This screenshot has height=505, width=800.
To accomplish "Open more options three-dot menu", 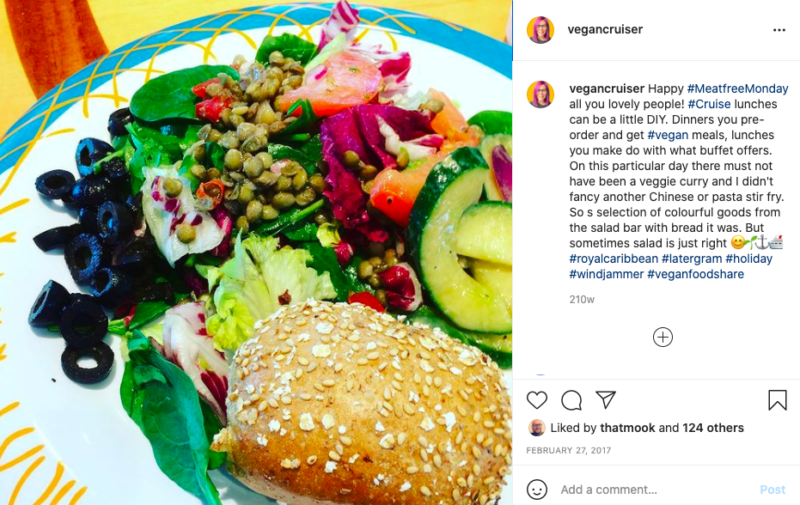I will tap(779, 30).
